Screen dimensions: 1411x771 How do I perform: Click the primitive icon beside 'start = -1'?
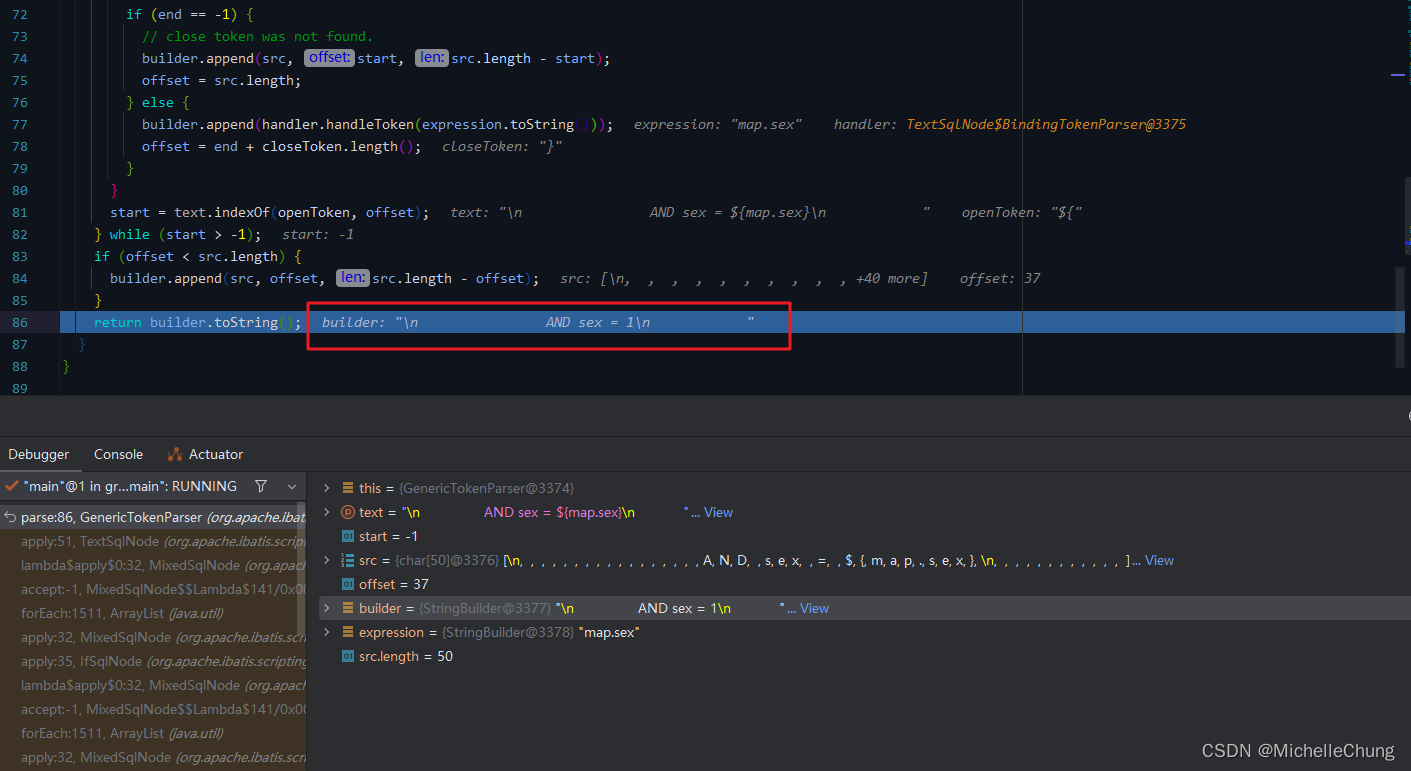click(348, 536)
